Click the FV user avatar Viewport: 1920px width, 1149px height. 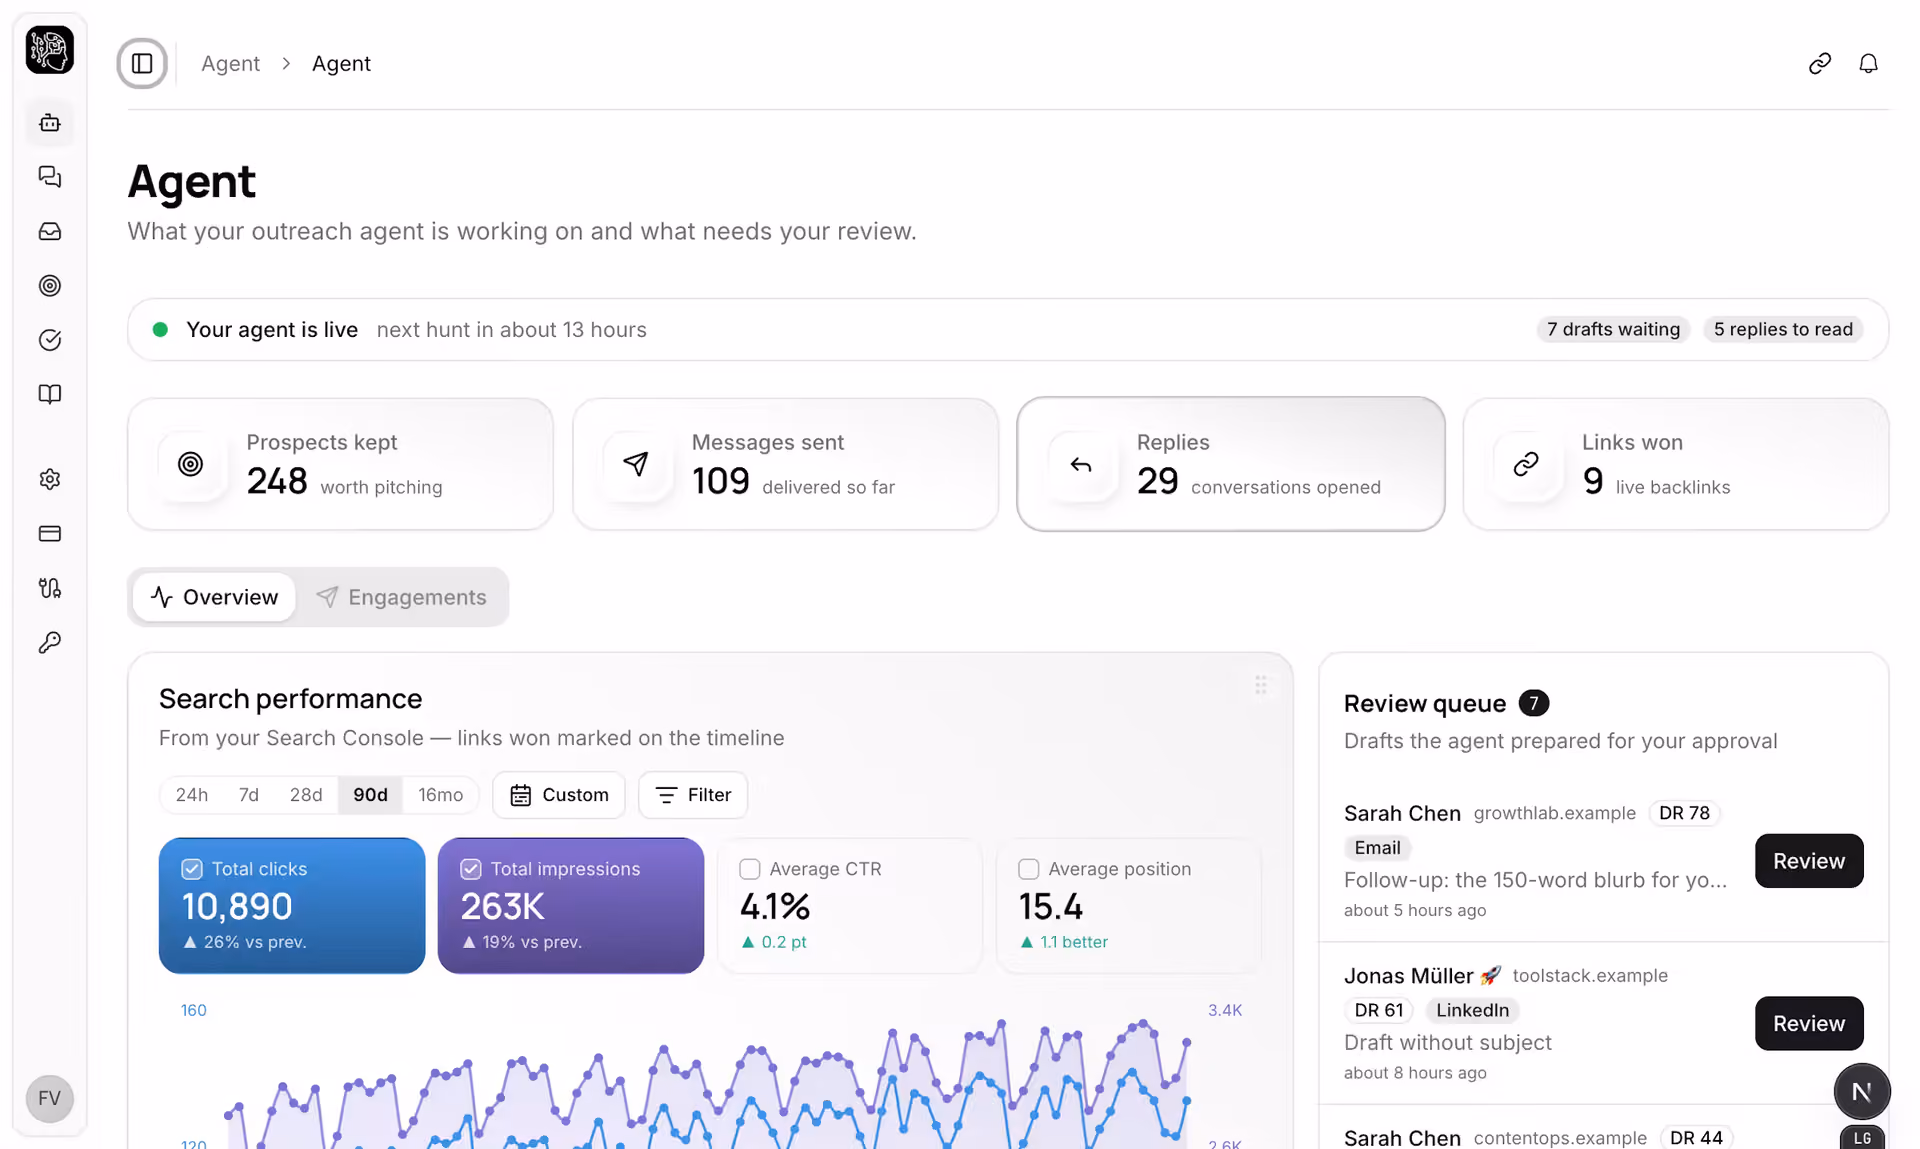[x=49, y=1098]
